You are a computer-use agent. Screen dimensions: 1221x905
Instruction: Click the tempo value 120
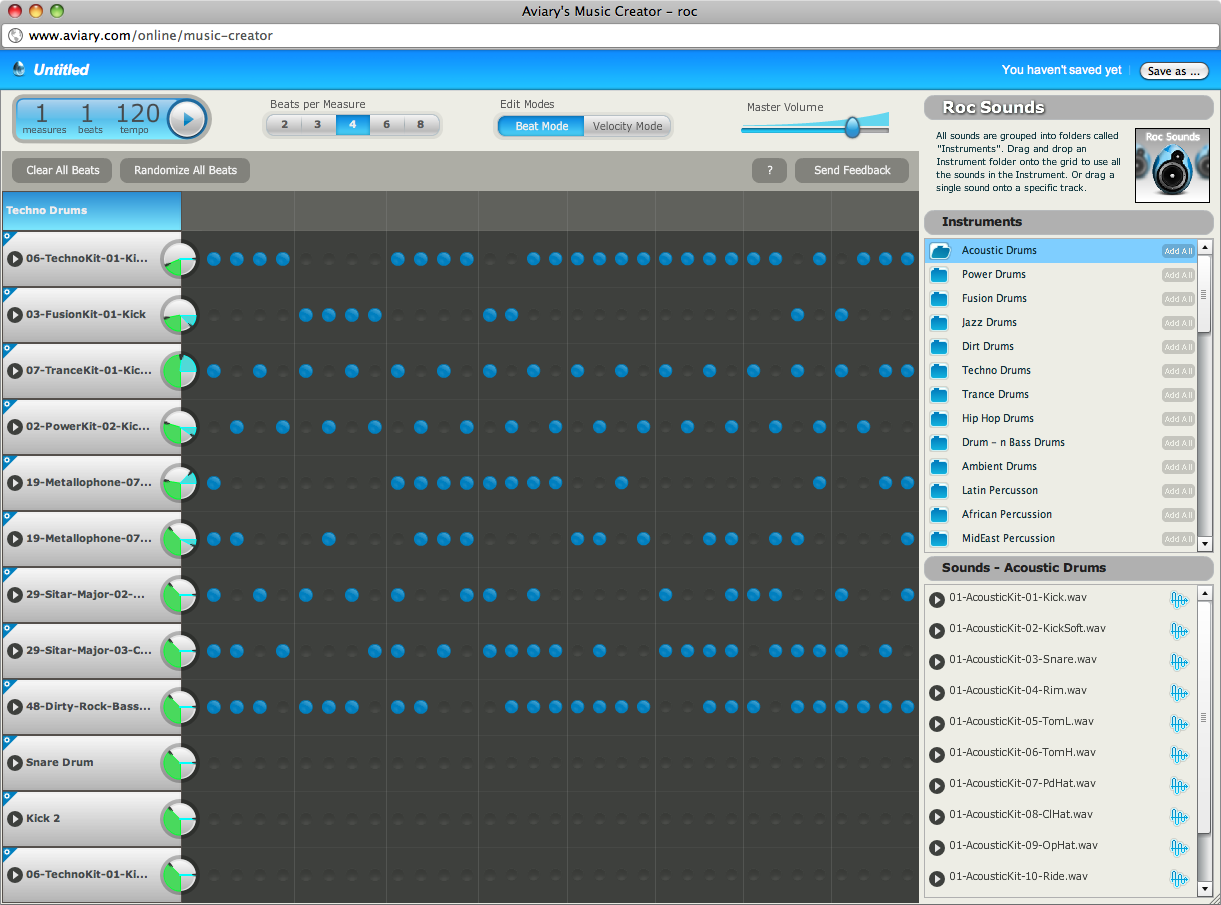[138, 113]
